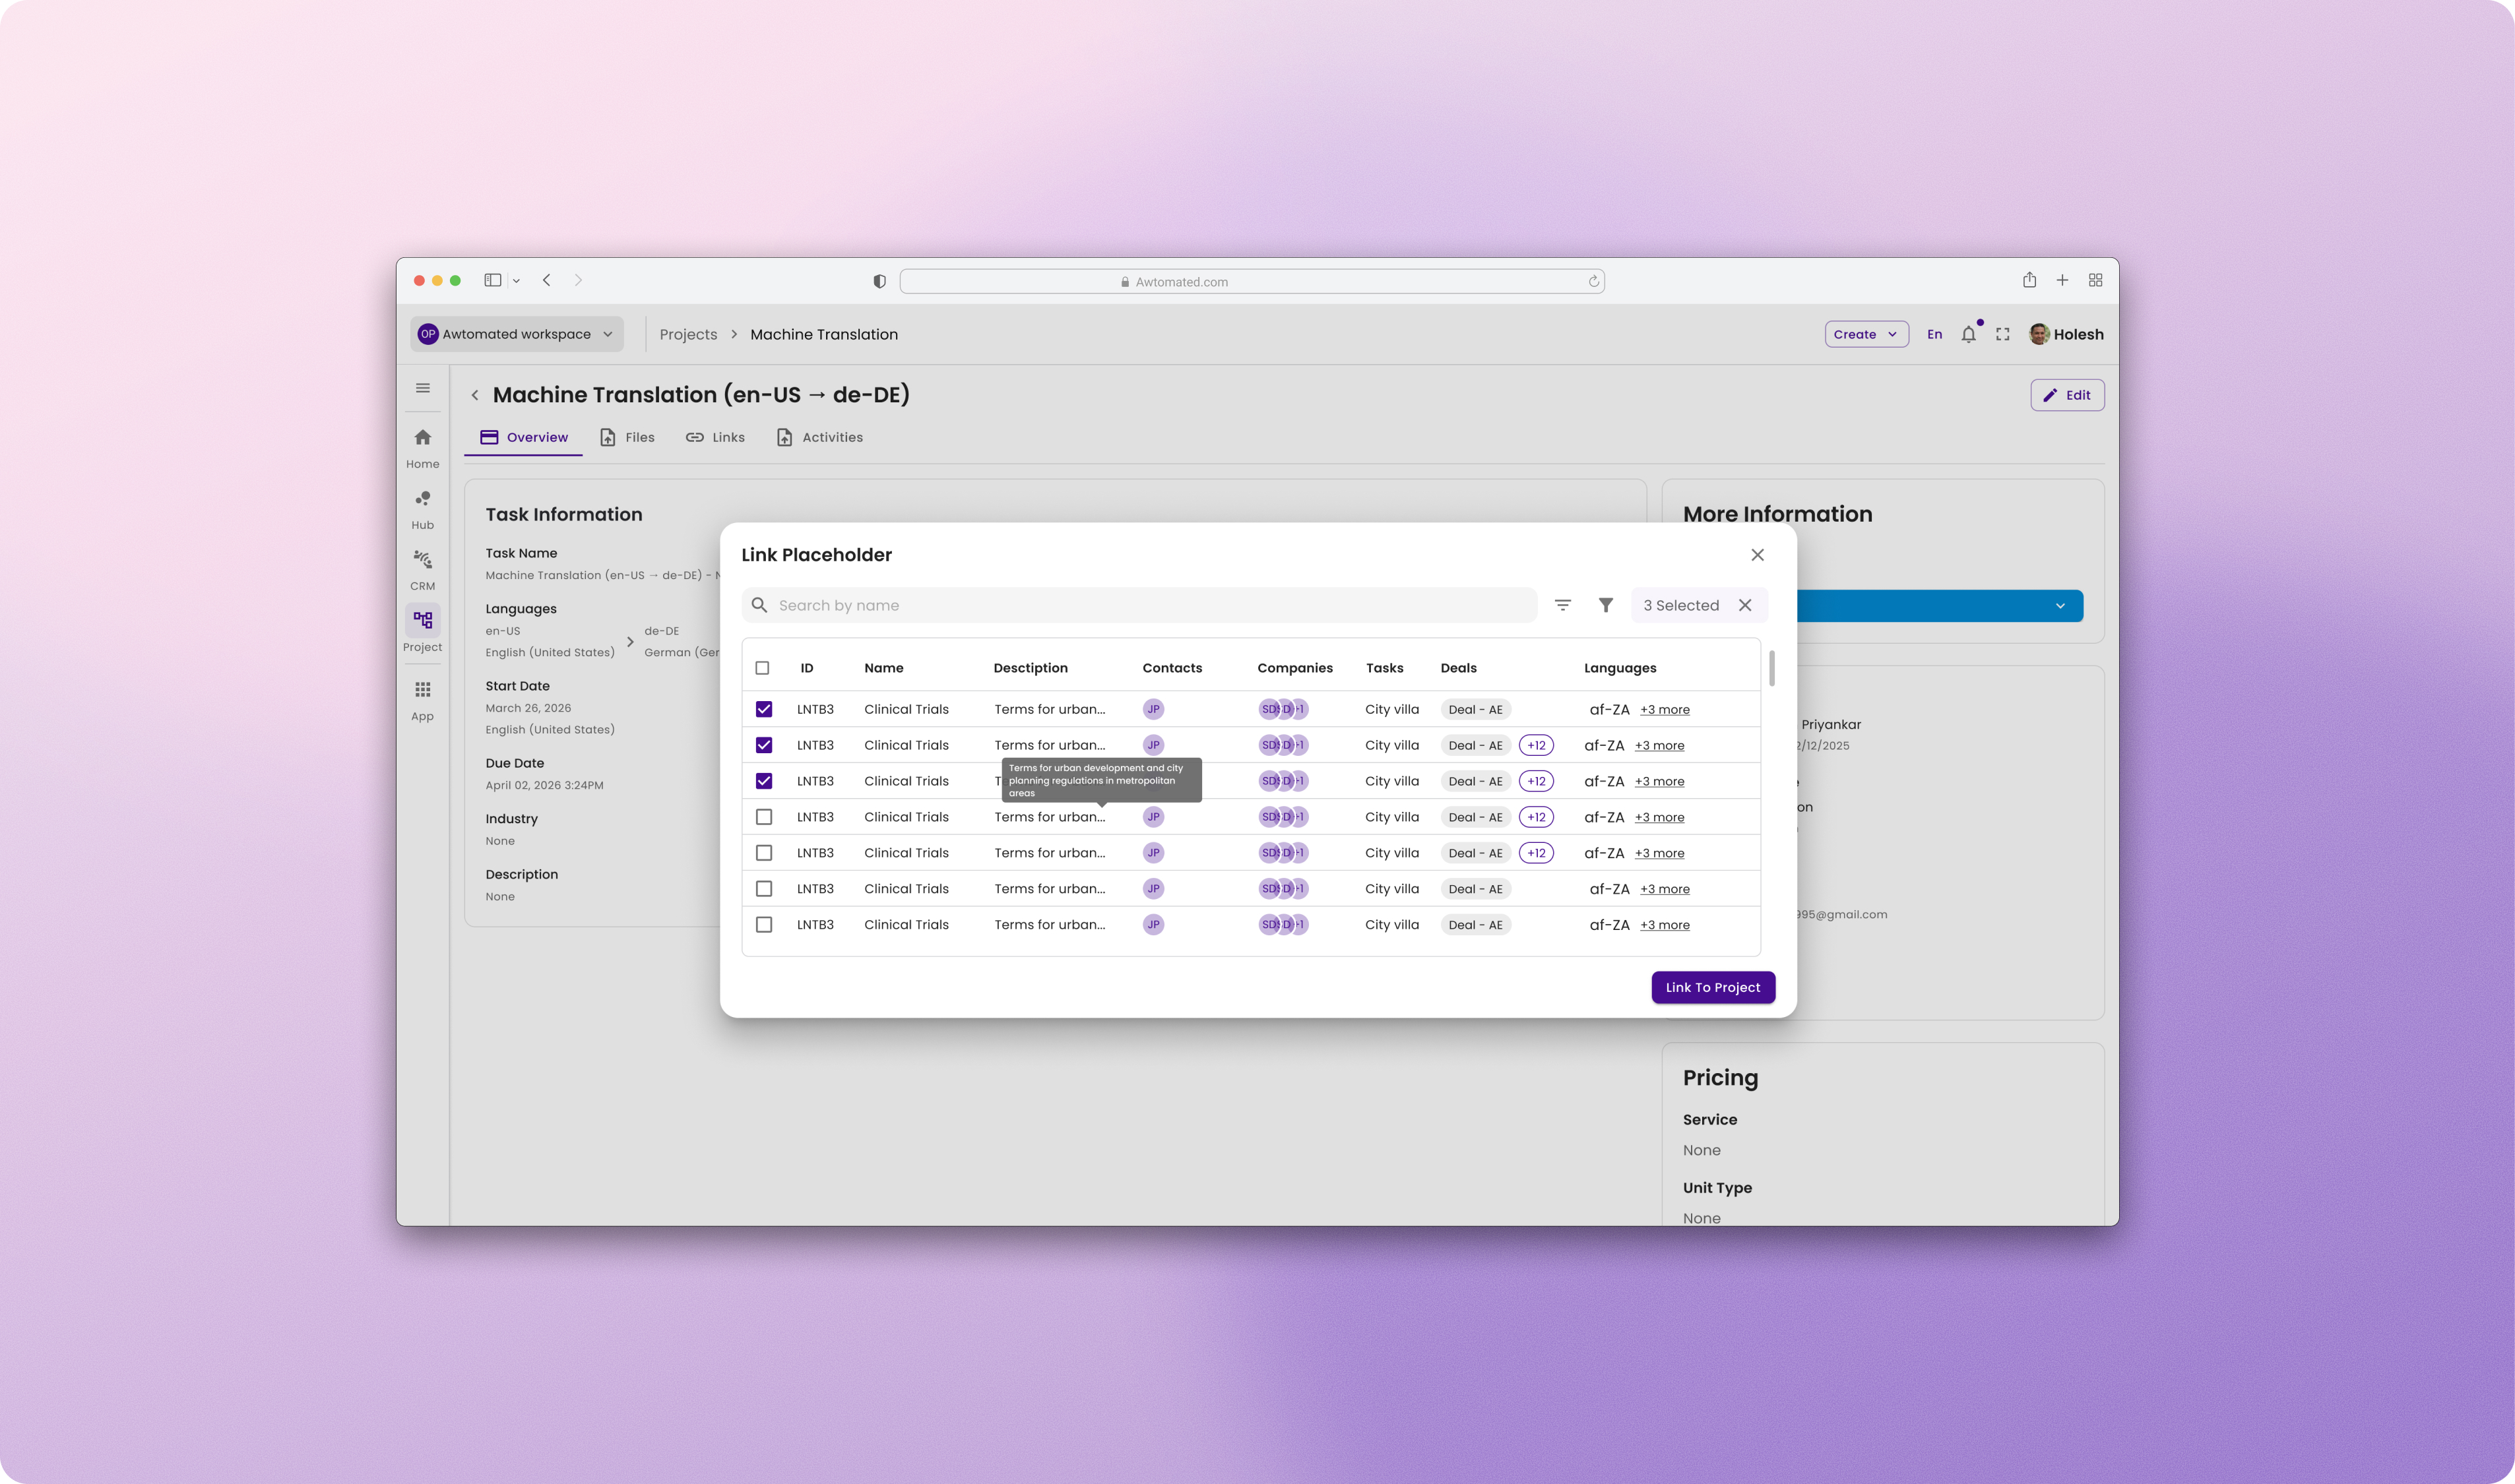Switch to the Overview tab
This screenshot has width=2515, height=1484.
click(x=524, y=437)
